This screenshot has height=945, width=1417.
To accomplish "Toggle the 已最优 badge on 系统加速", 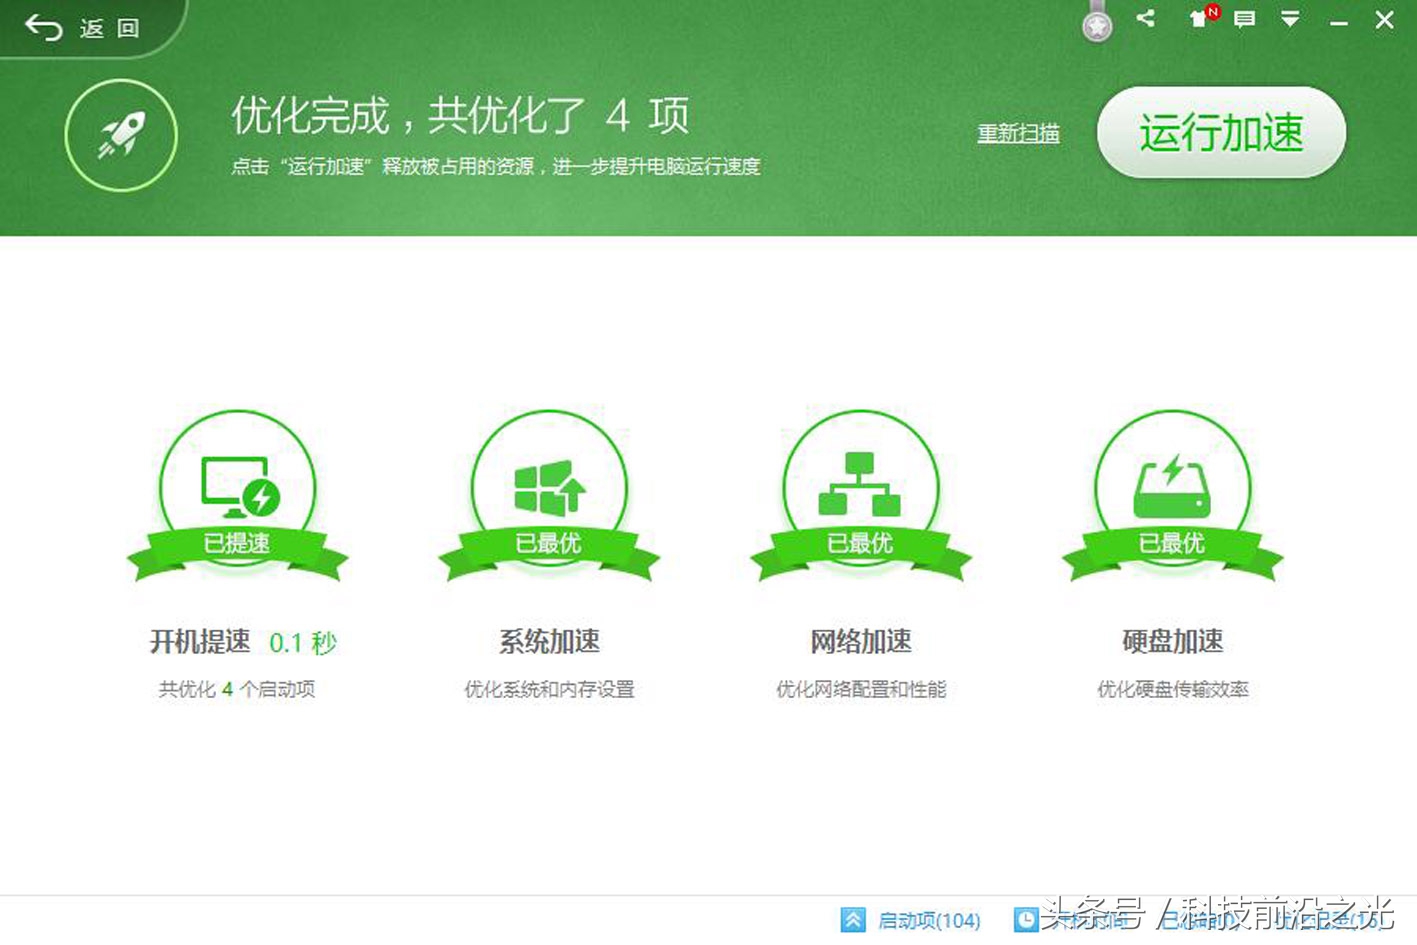I will (x=546, y=545).
